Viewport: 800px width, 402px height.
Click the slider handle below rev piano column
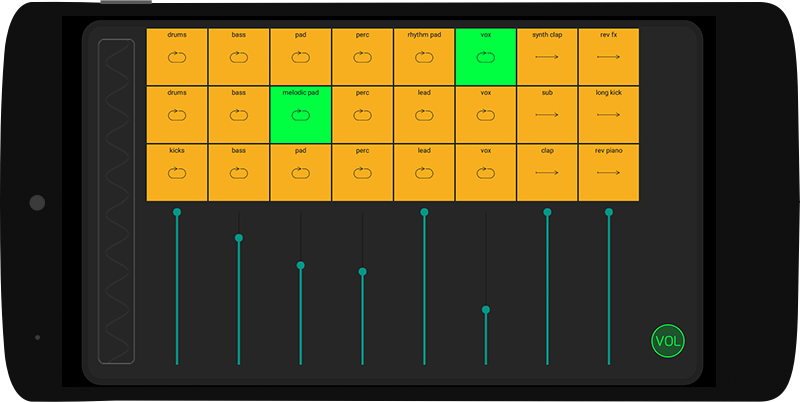609,212
